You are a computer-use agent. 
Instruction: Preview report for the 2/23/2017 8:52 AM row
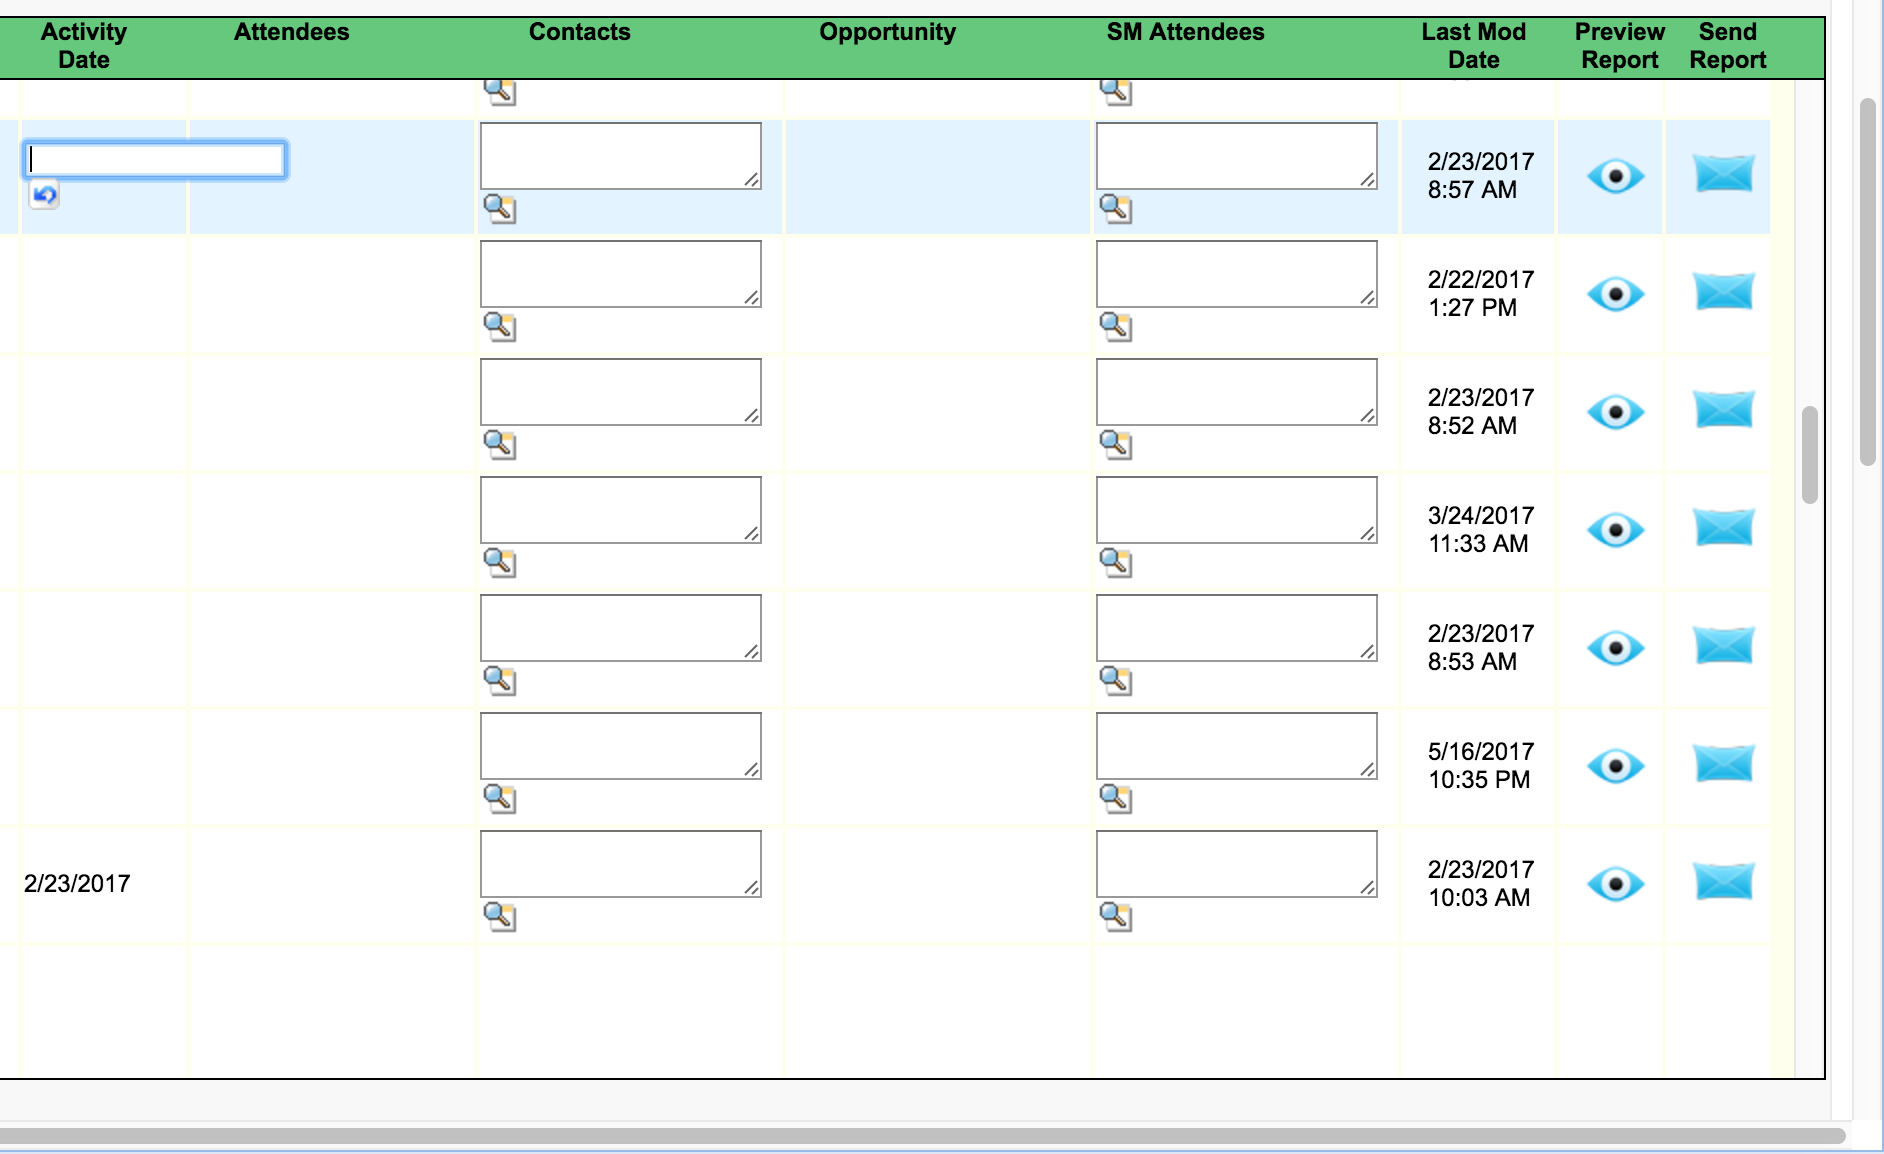pos(1615,411)
